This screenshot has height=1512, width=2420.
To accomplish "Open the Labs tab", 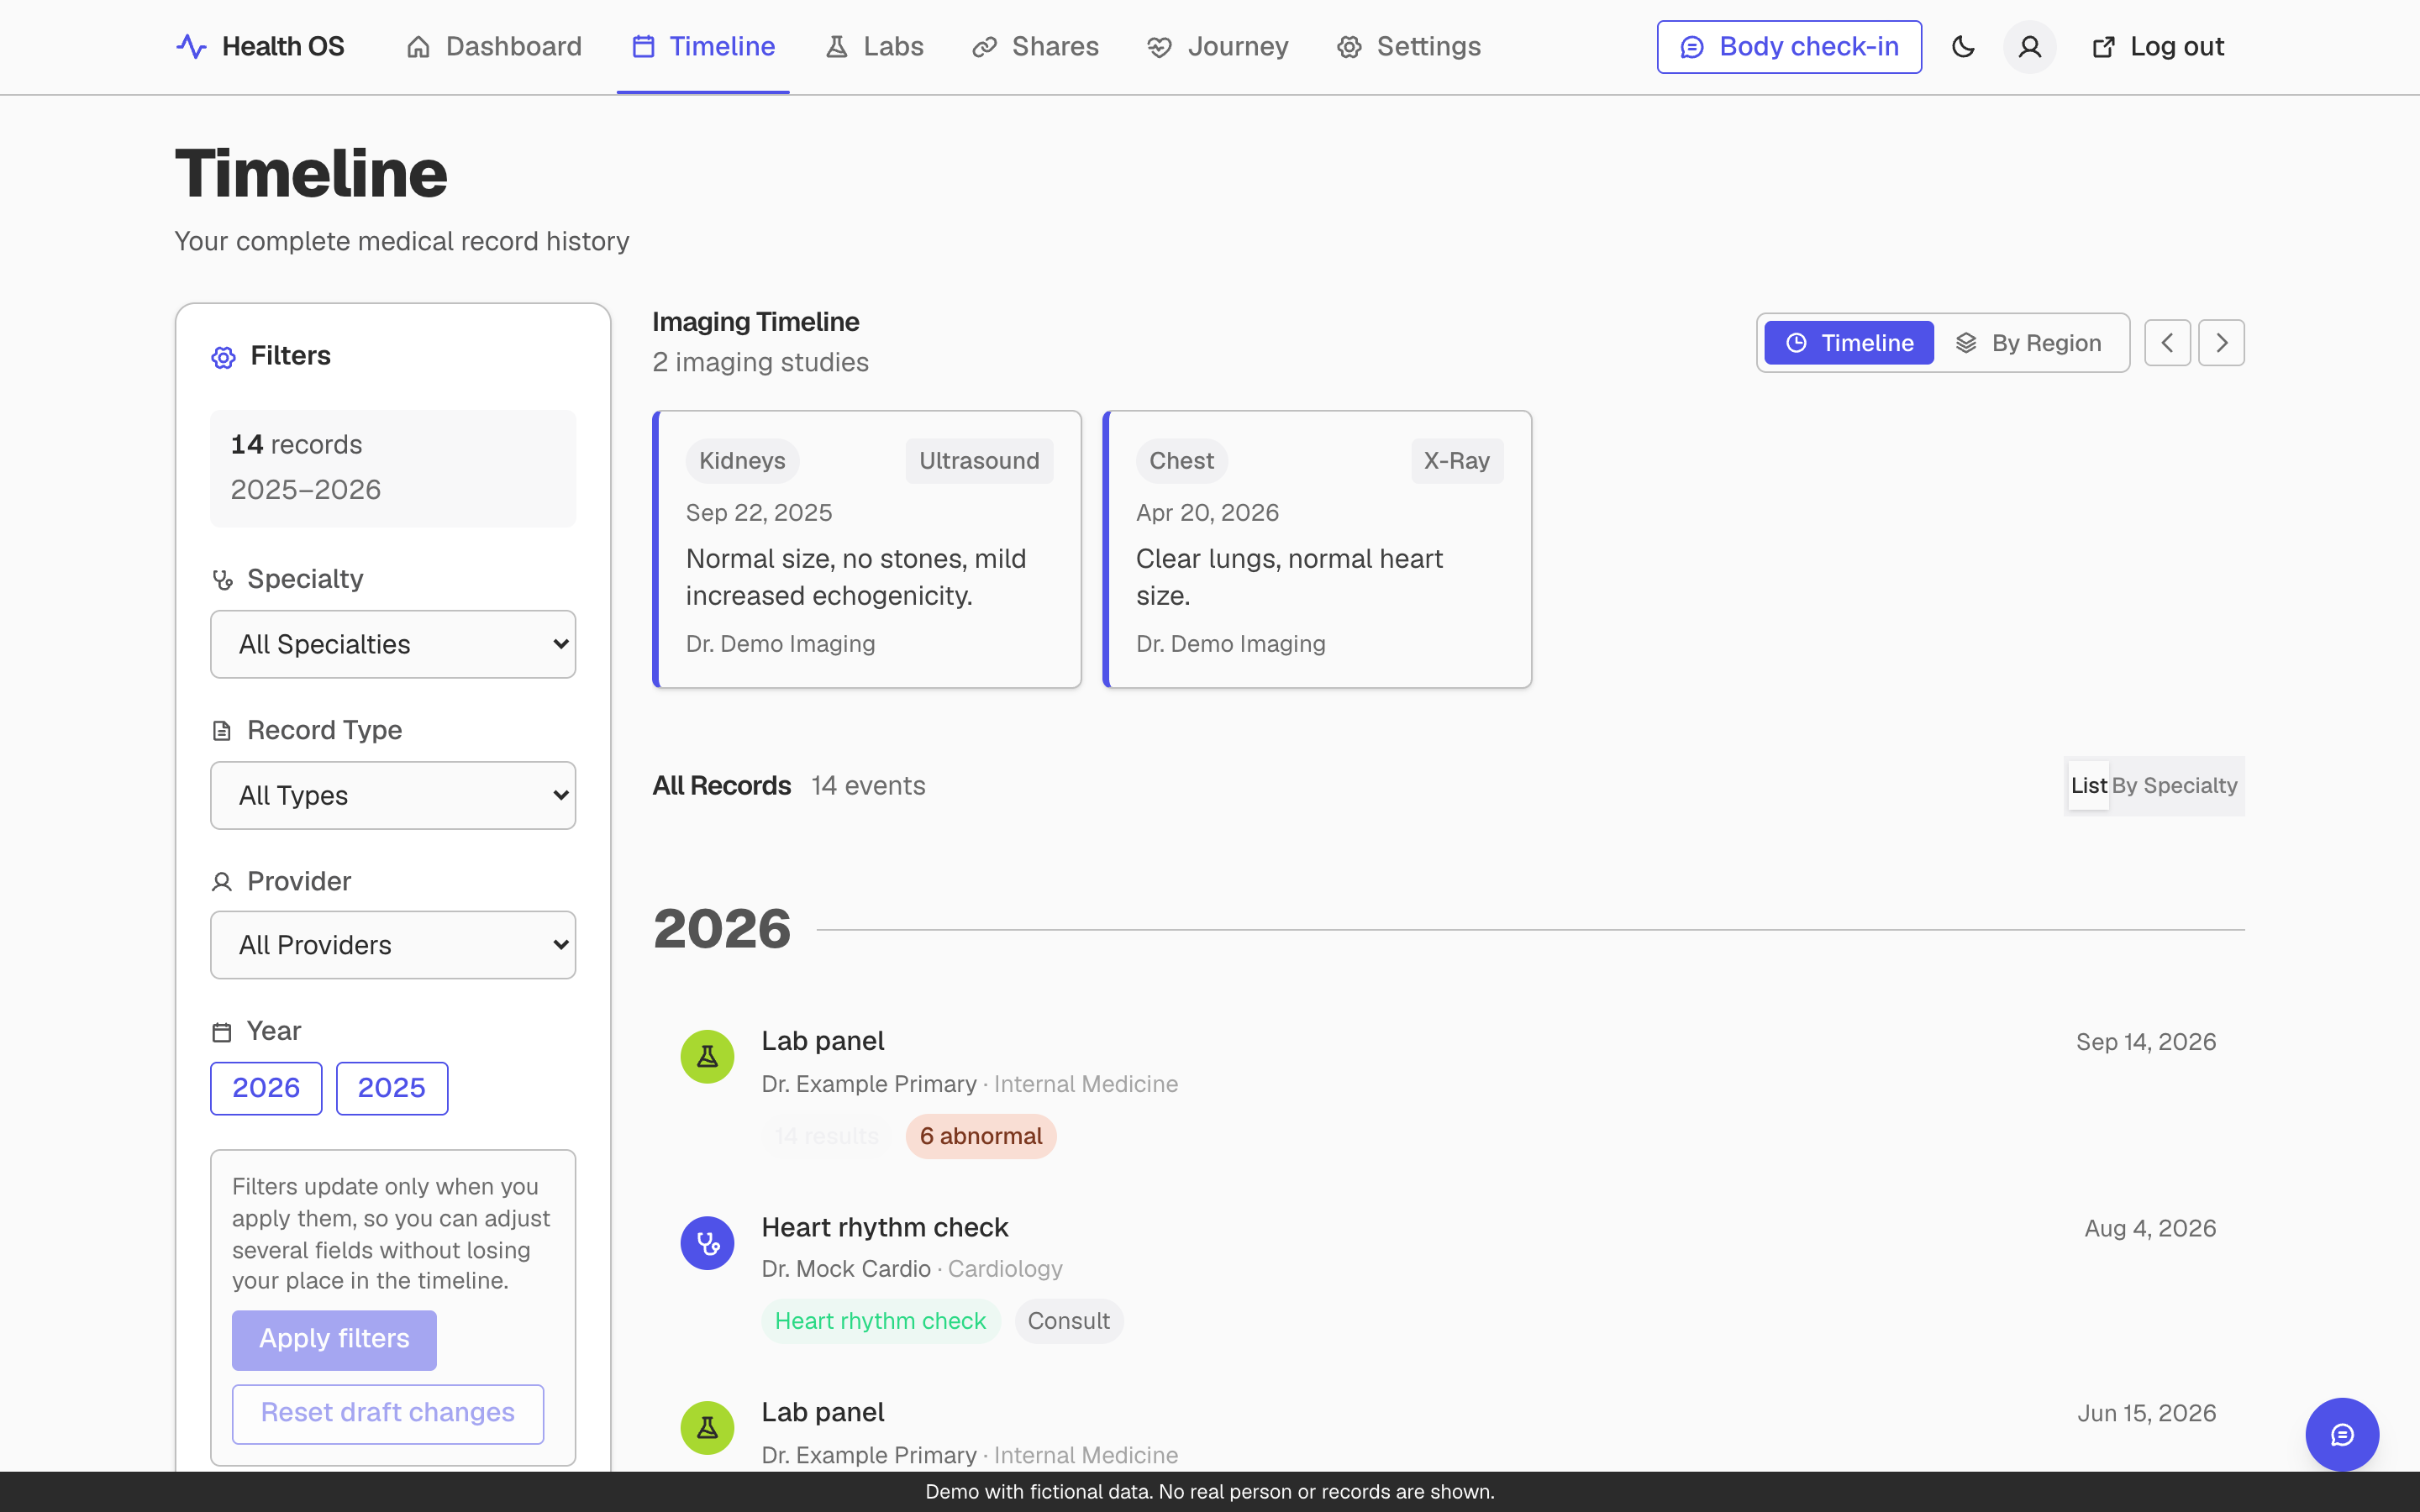I will [x=874, y=47].
